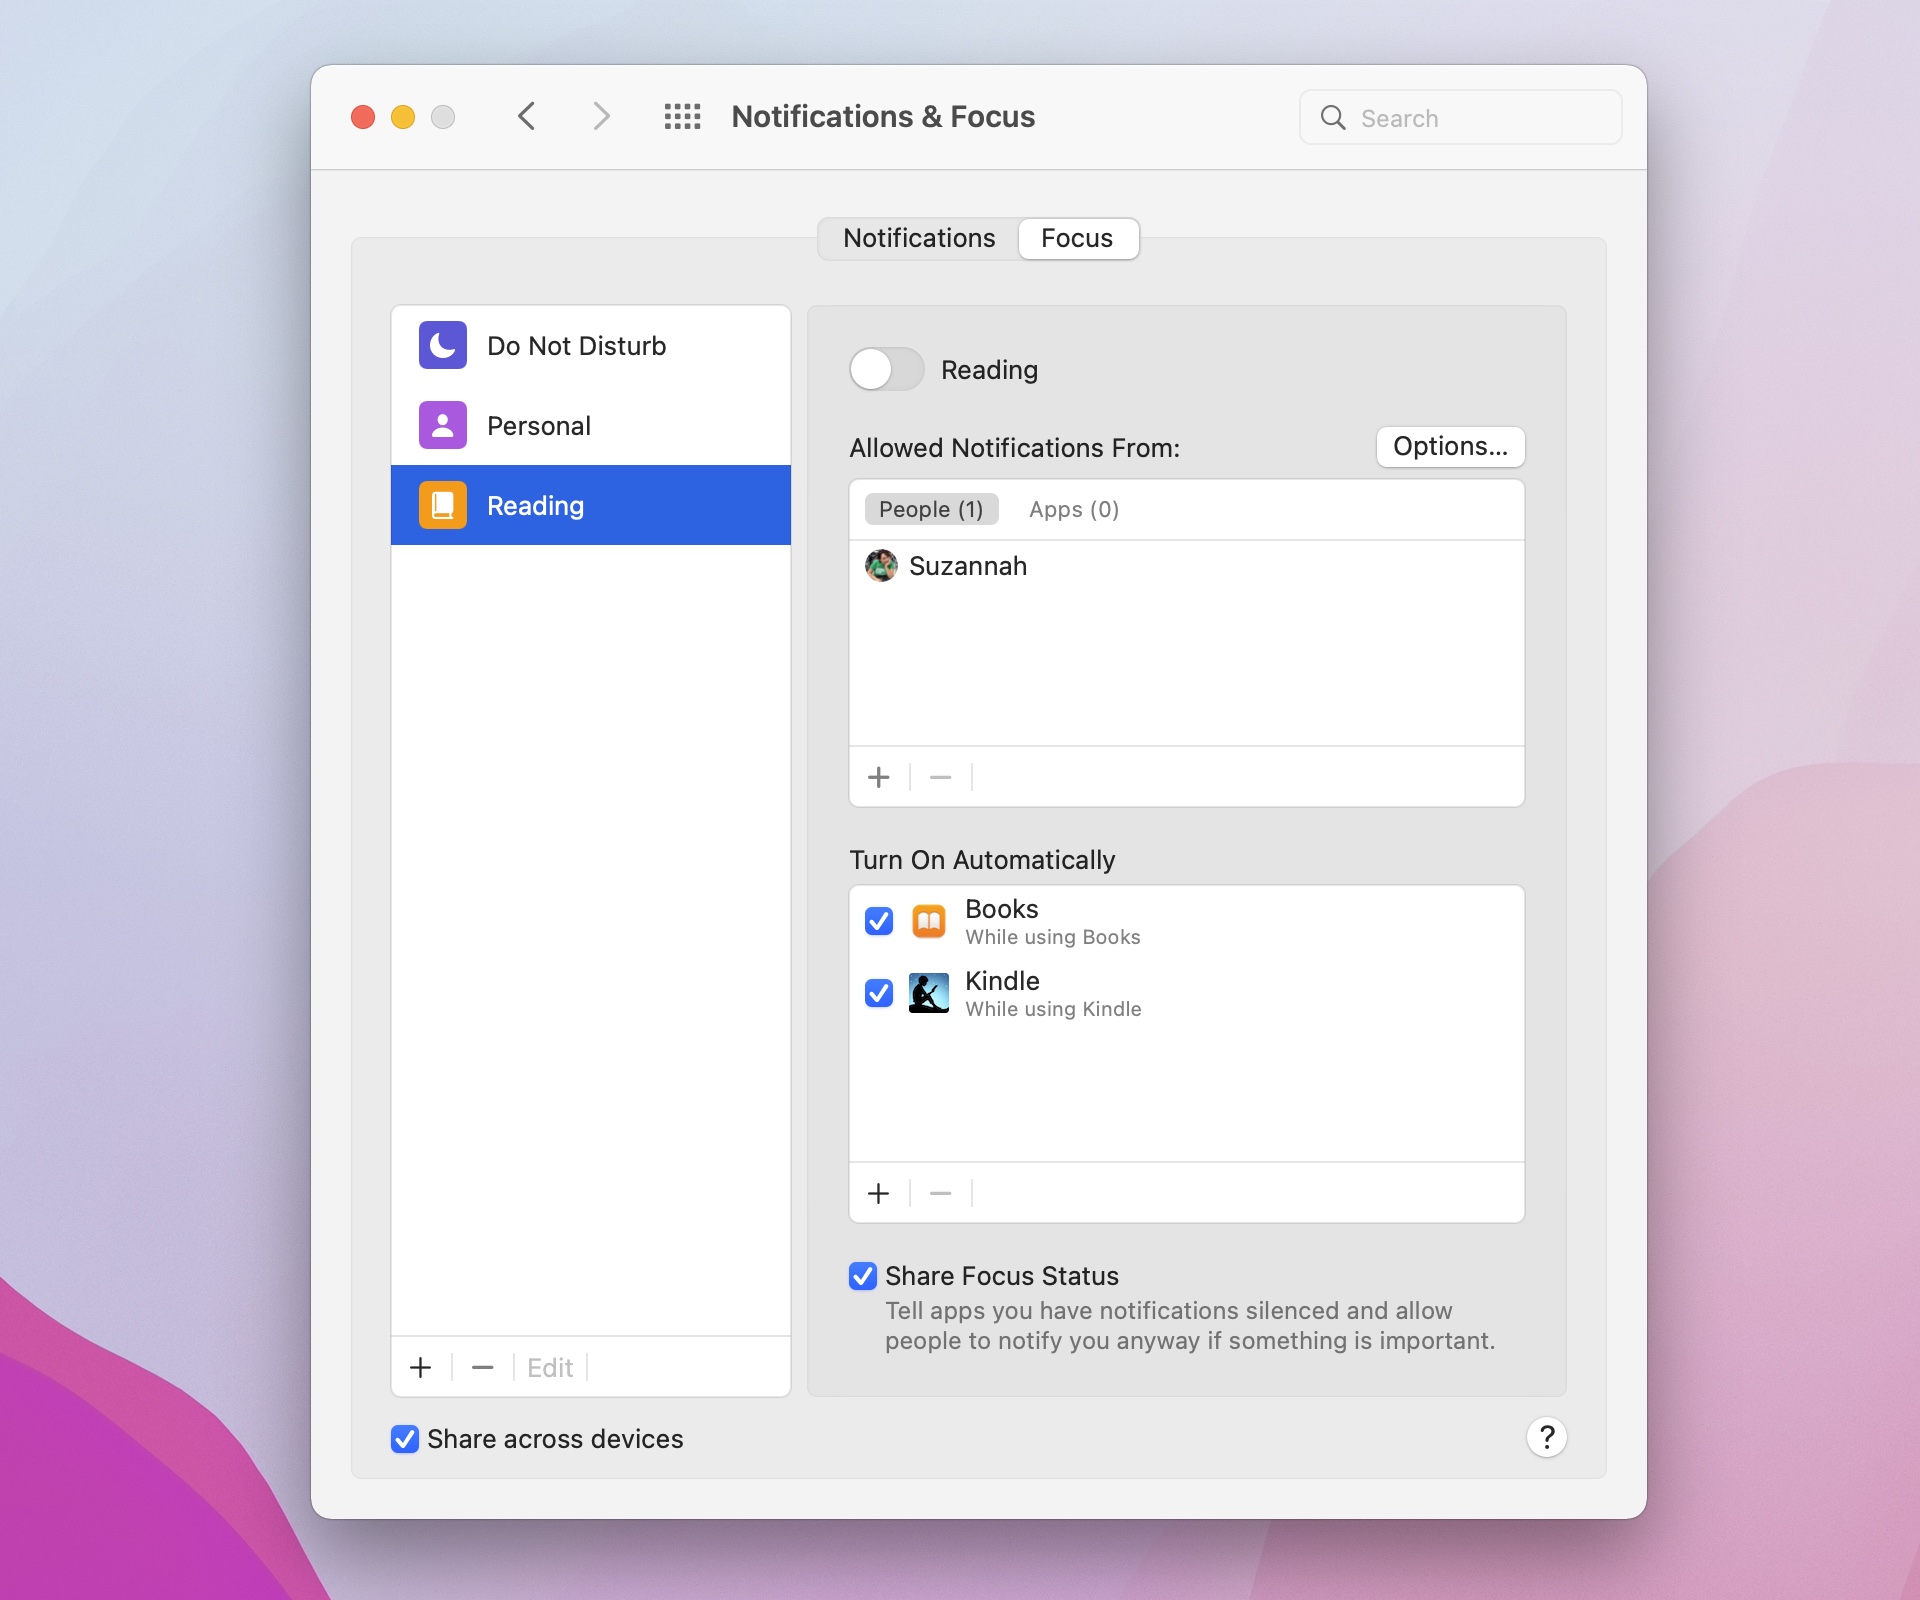Click the Edit button under focus list

[550, 1367]
